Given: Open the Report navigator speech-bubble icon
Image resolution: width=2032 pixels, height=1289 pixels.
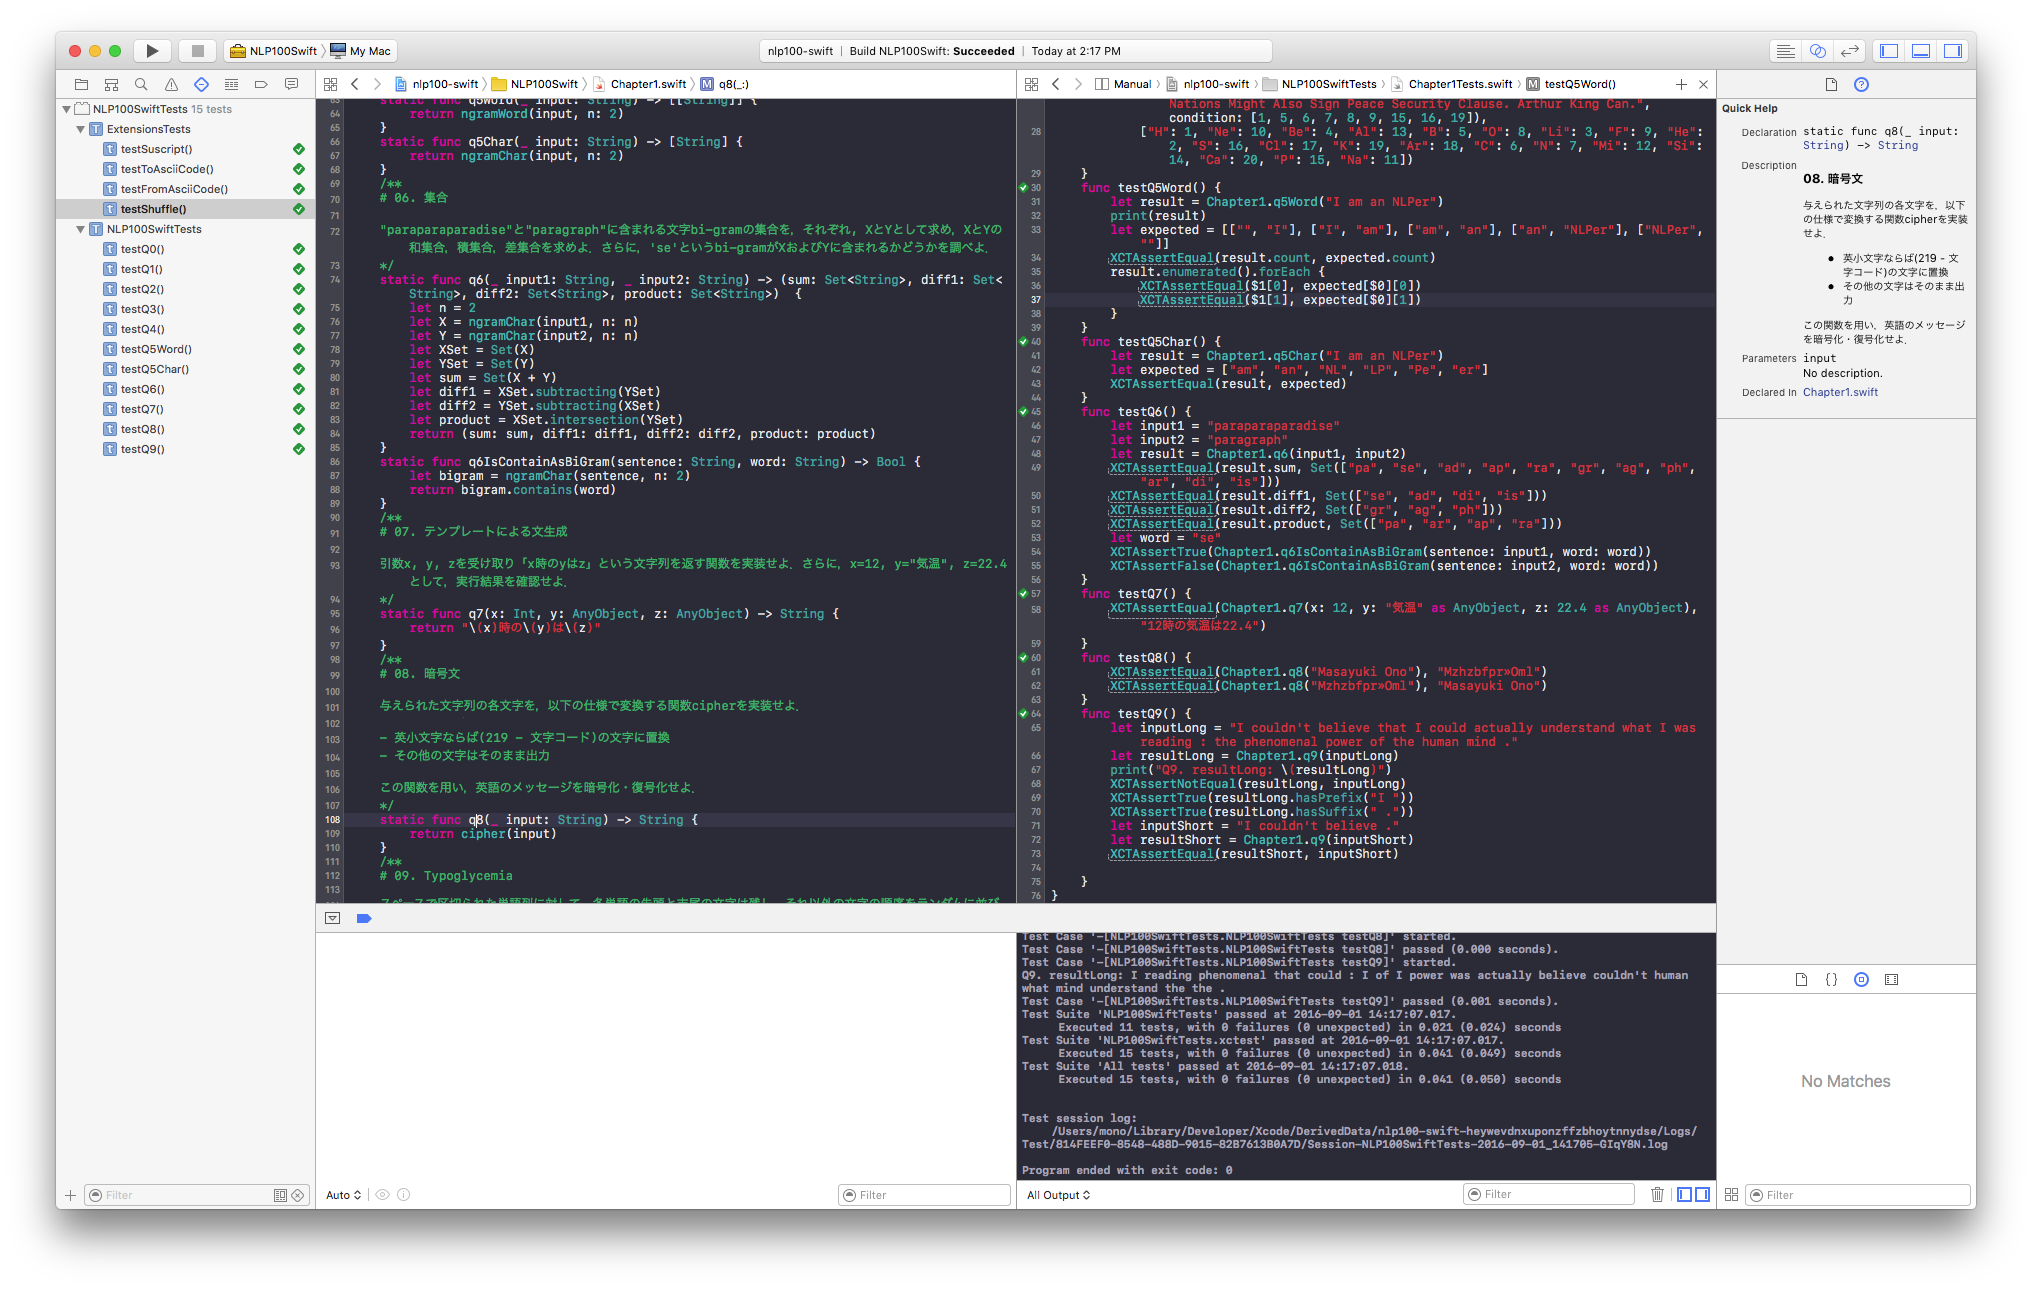Looking at the screenshot, I should pos(291,84).
